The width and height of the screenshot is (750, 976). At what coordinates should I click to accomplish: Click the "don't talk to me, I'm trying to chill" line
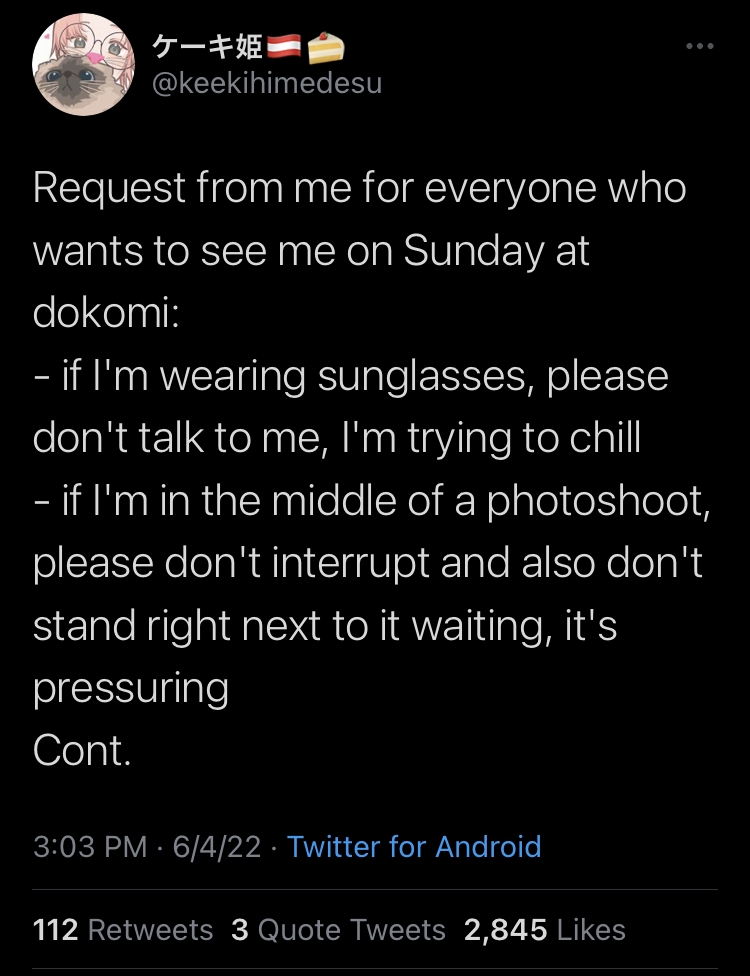pos(336,439)
